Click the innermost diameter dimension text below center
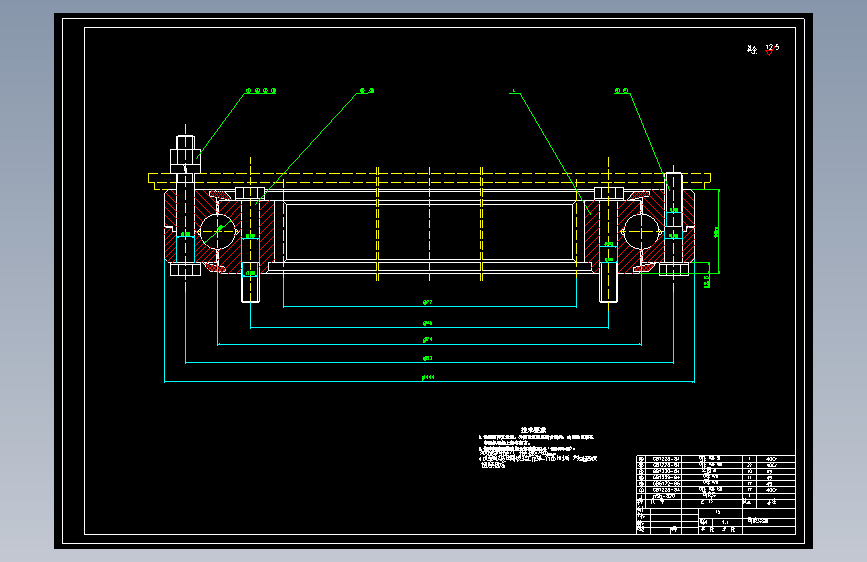Image resolution: width=867 pixels, height=562 pixels. click(x=427, y=302)
